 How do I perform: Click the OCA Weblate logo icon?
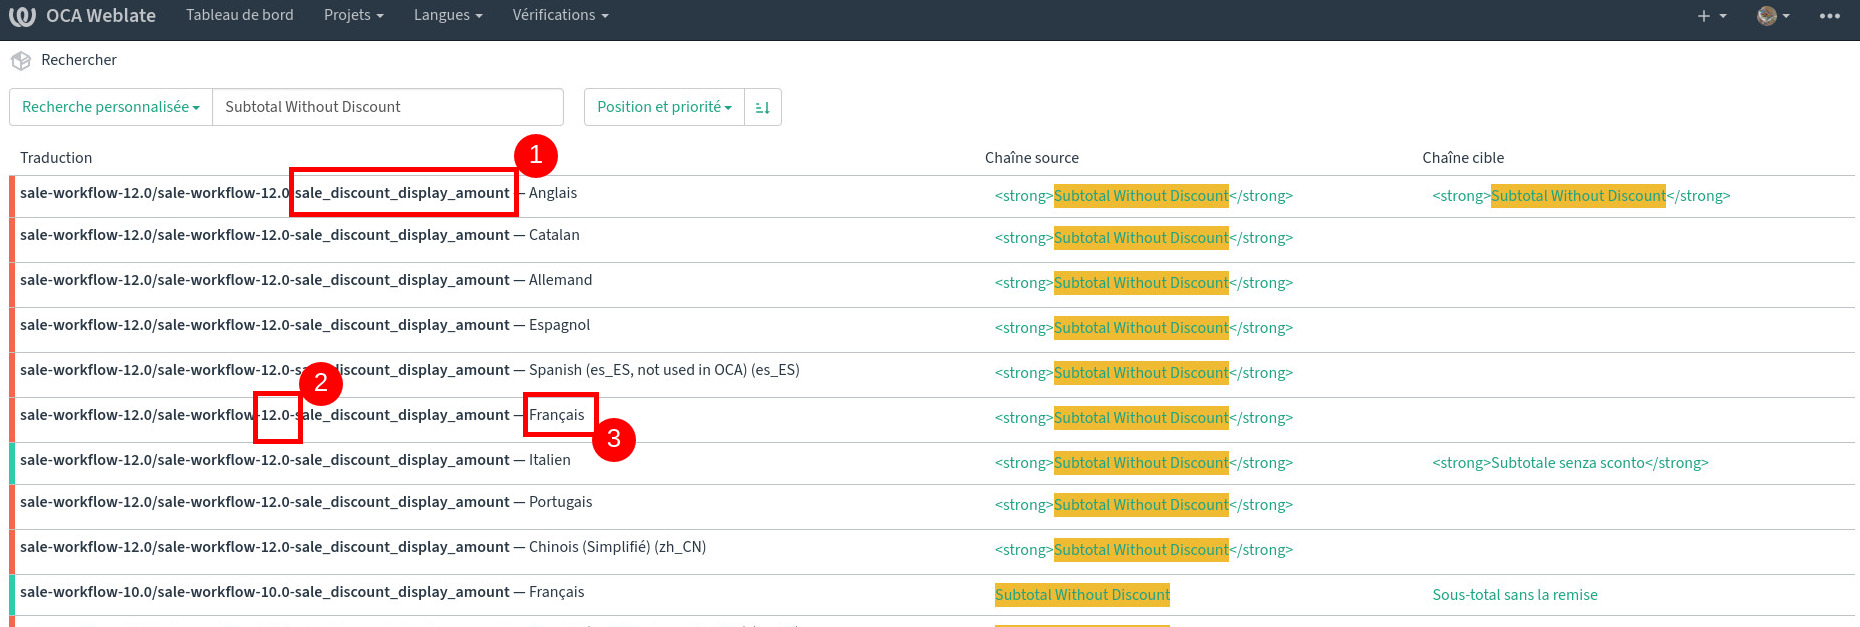(23, 16)
